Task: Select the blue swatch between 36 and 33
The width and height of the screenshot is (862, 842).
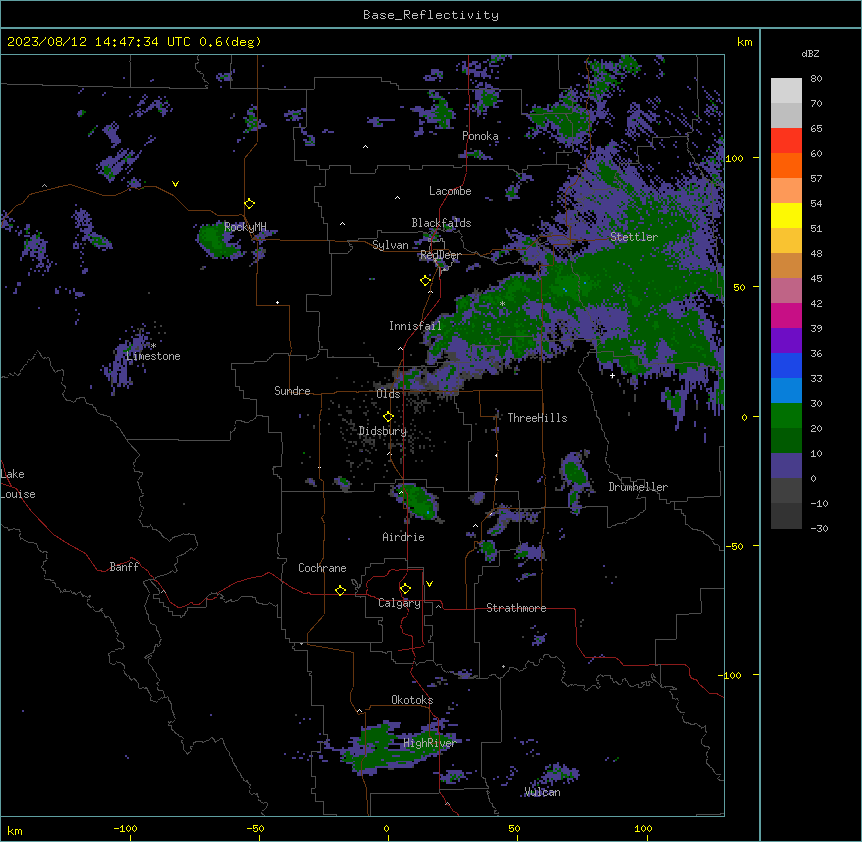Action: tap(786, 365)
